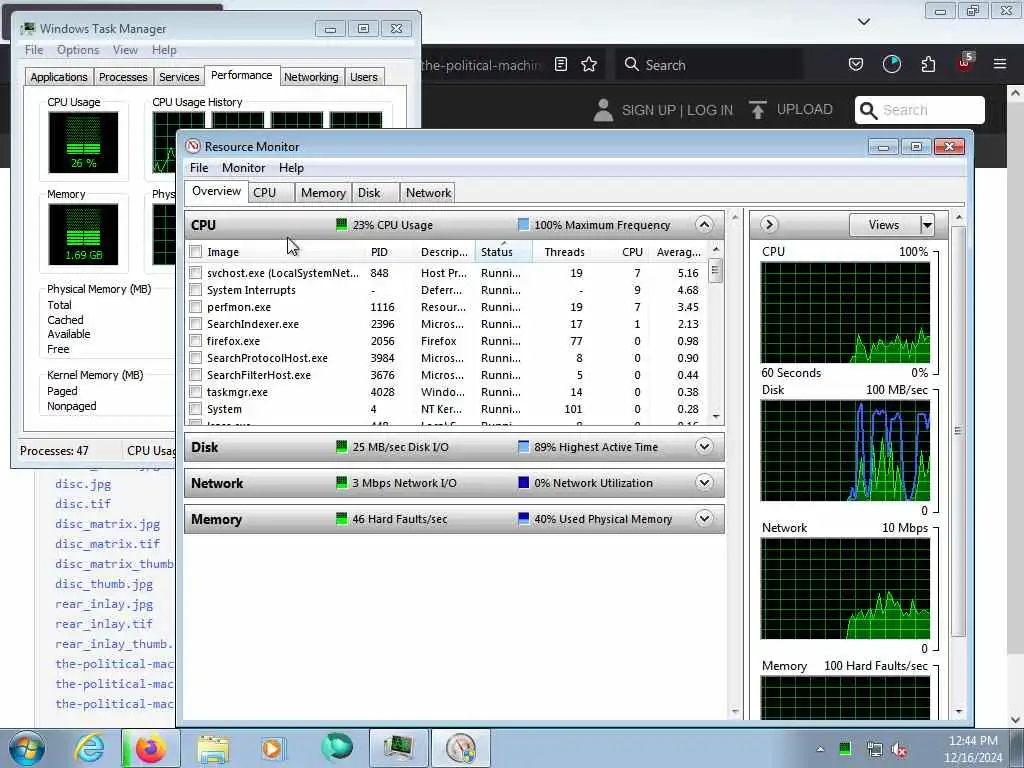The image size is (1024, 768).
Task: Click the Task Manager taskbar icon
Action: 398,748
